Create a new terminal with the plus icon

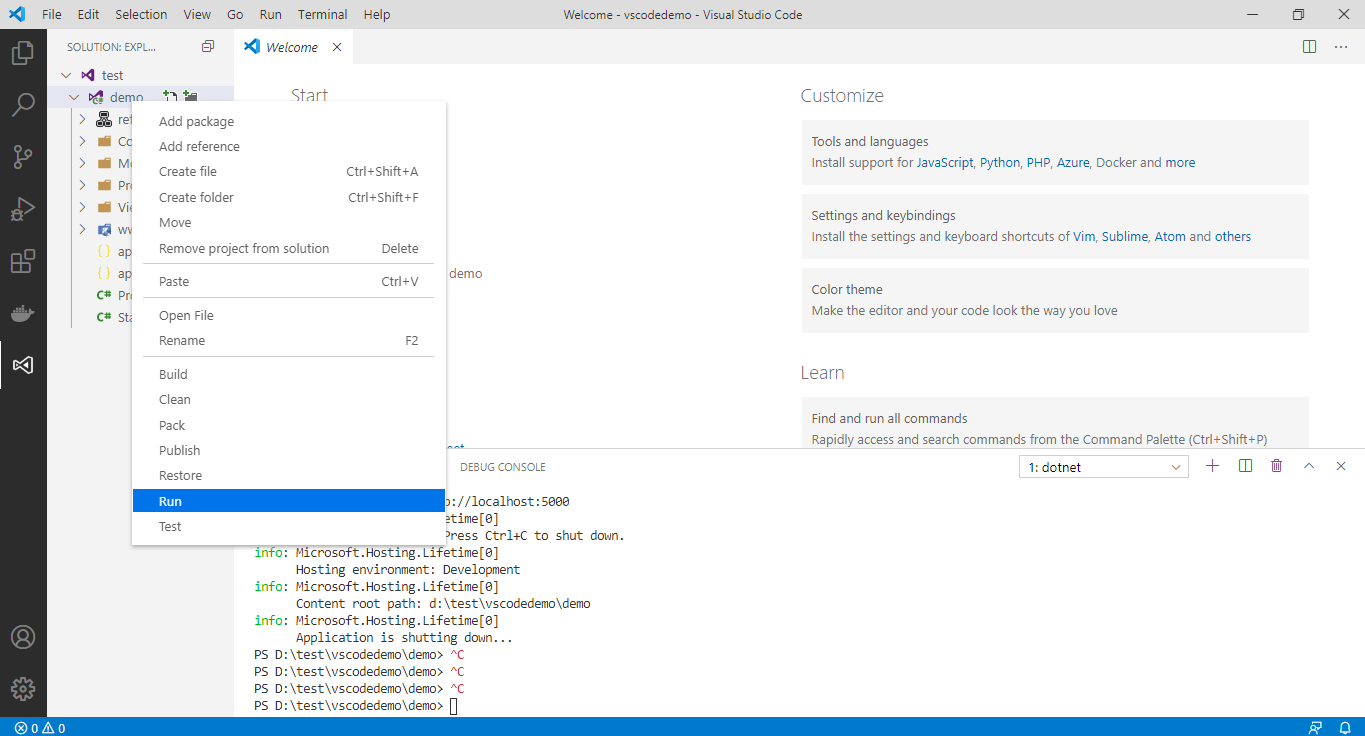click(1213, 466)
